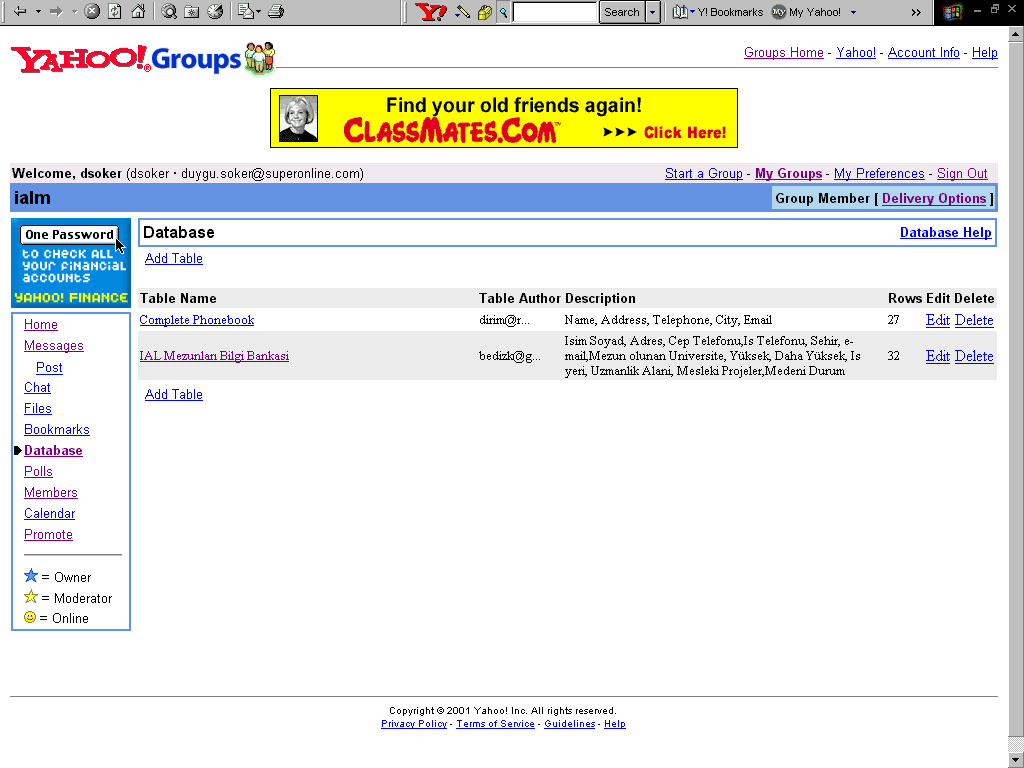Click the red Y! Yahoo toolbar logo
Viewport: 1024px width, 768px height.
point(430,12)
